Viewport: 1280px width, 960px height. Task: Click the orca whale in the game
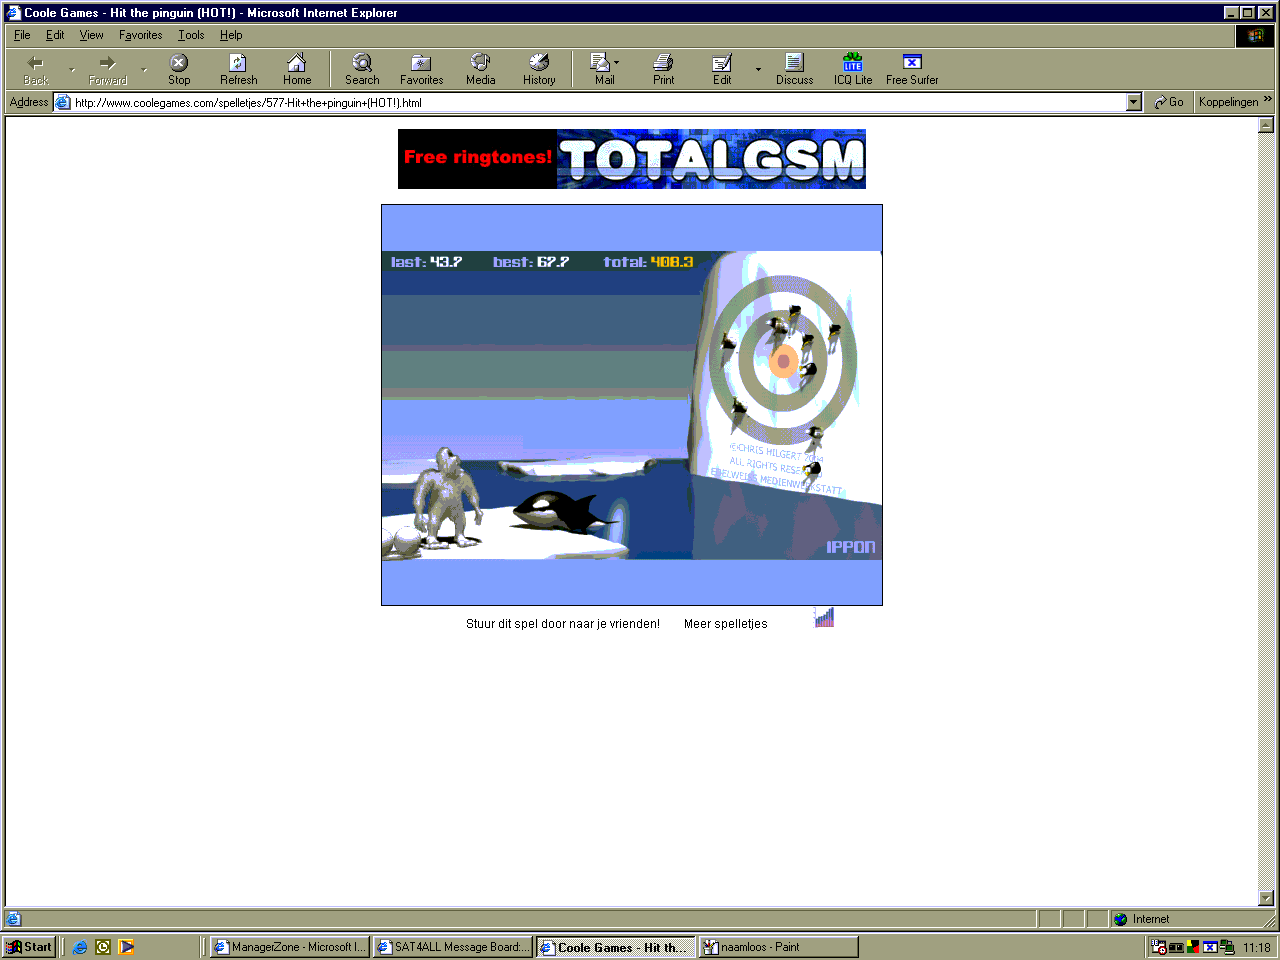click(565, 511)
